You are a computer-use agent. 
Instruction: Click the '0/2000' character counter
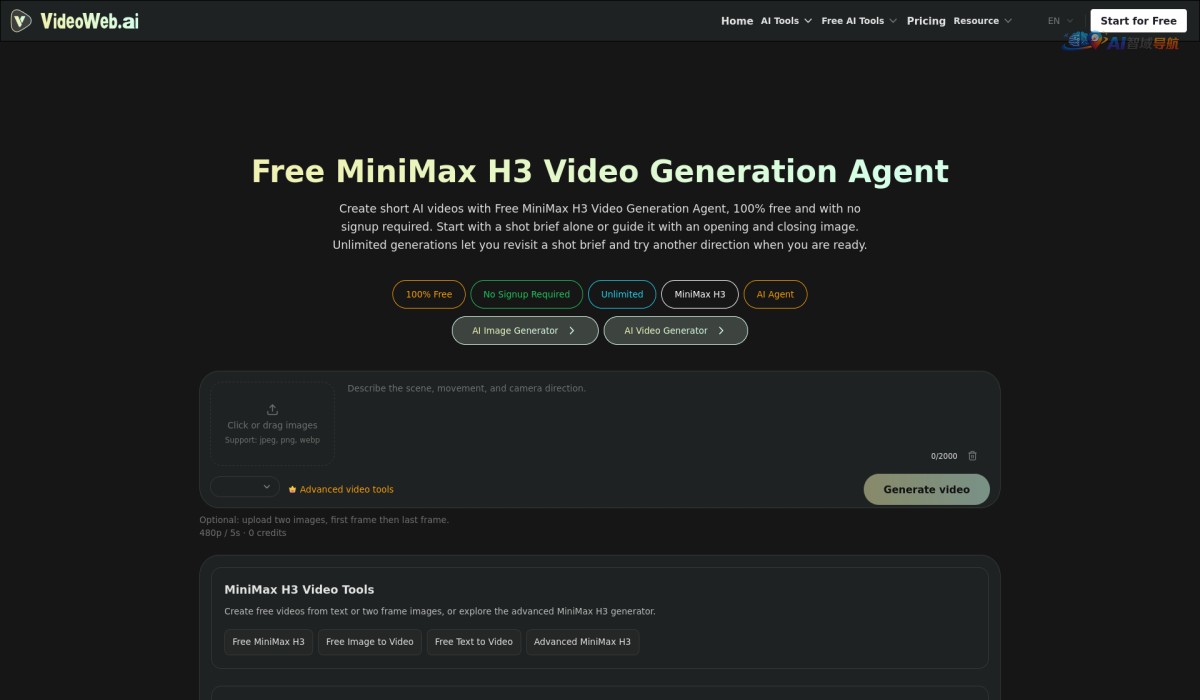click(x=944, y=457)
